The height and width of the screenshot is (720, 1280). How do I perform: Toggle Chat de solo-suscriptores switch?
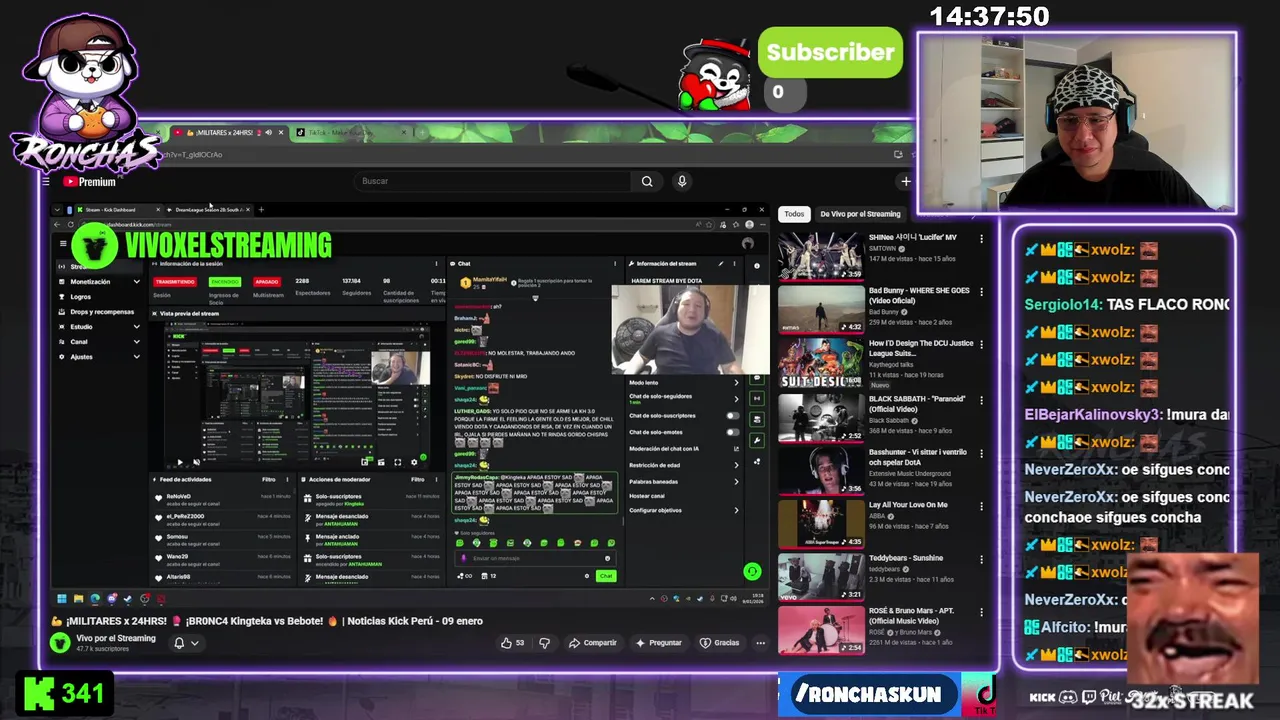[732, 415]
